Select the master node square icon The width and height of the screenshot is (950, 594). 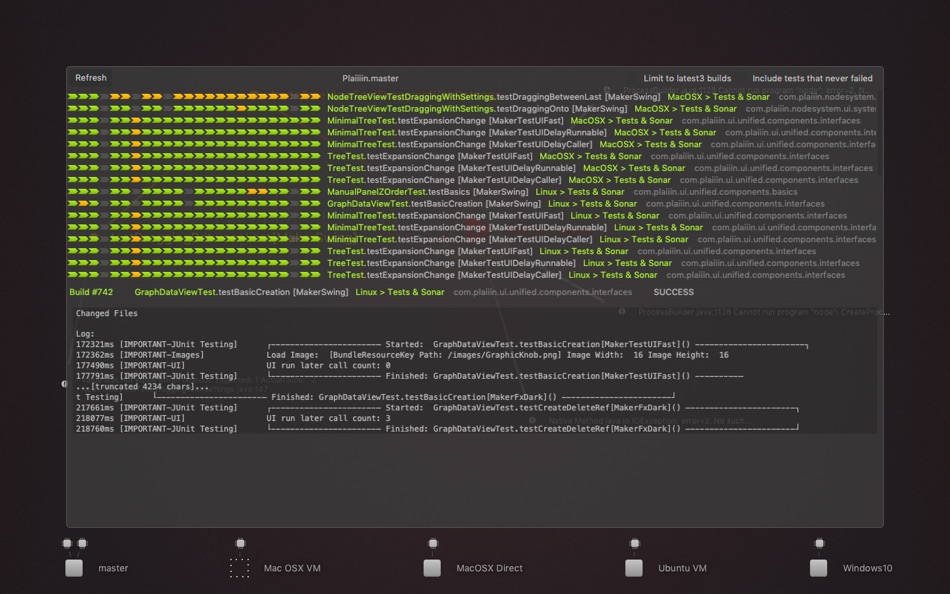(74, 568)
